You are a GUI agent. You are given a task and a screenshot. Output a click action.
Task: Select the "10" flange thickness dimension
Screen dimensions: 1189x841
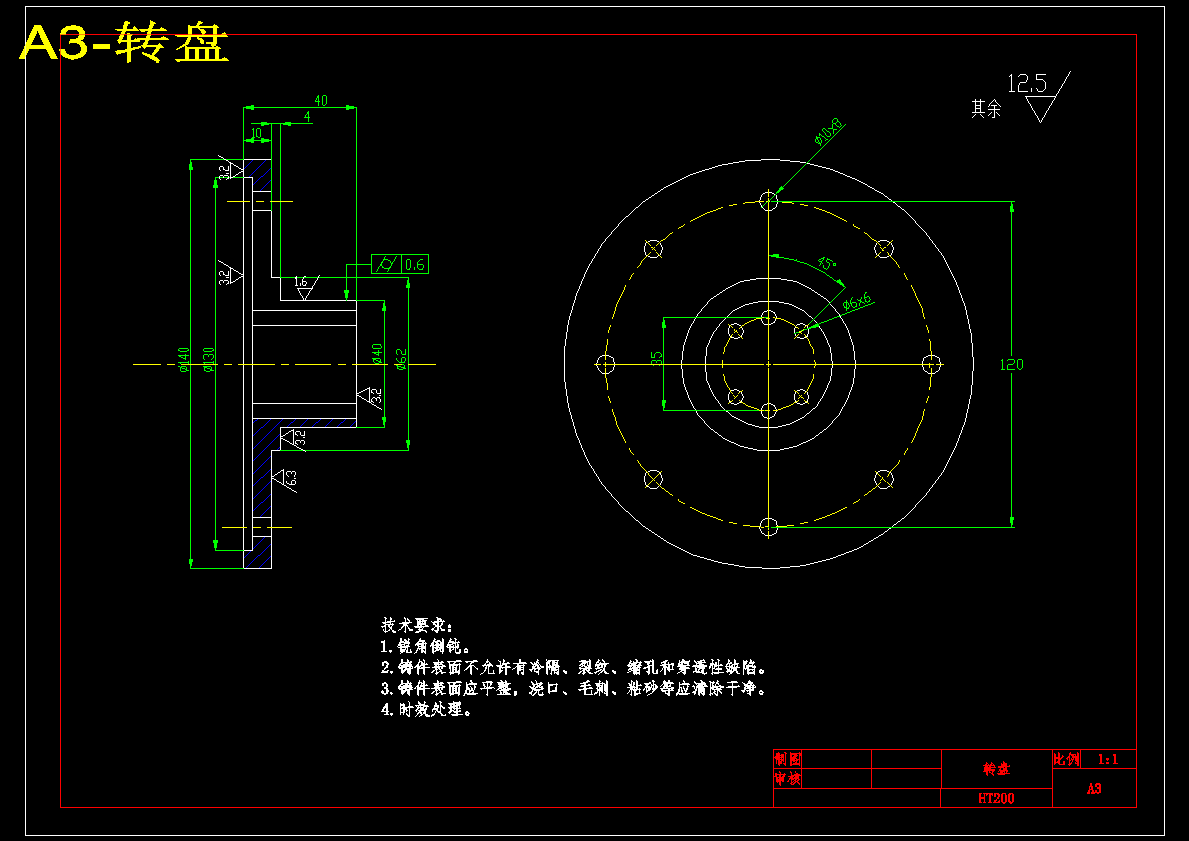(x=256, y=133)
